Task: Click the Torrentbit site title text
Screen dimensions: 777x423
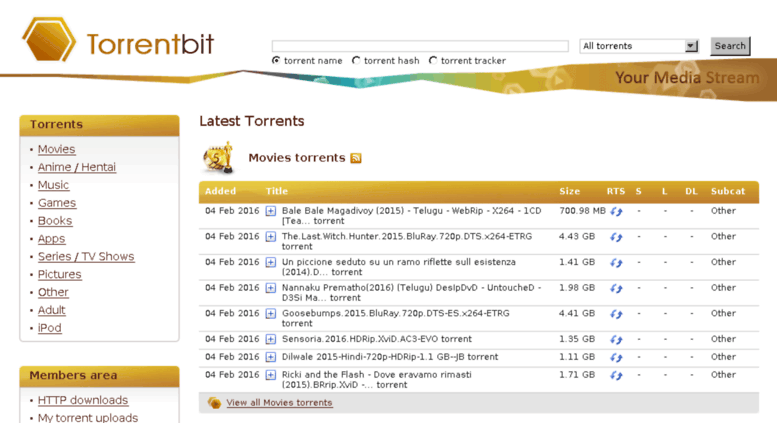Action: [x=150, y=44]
